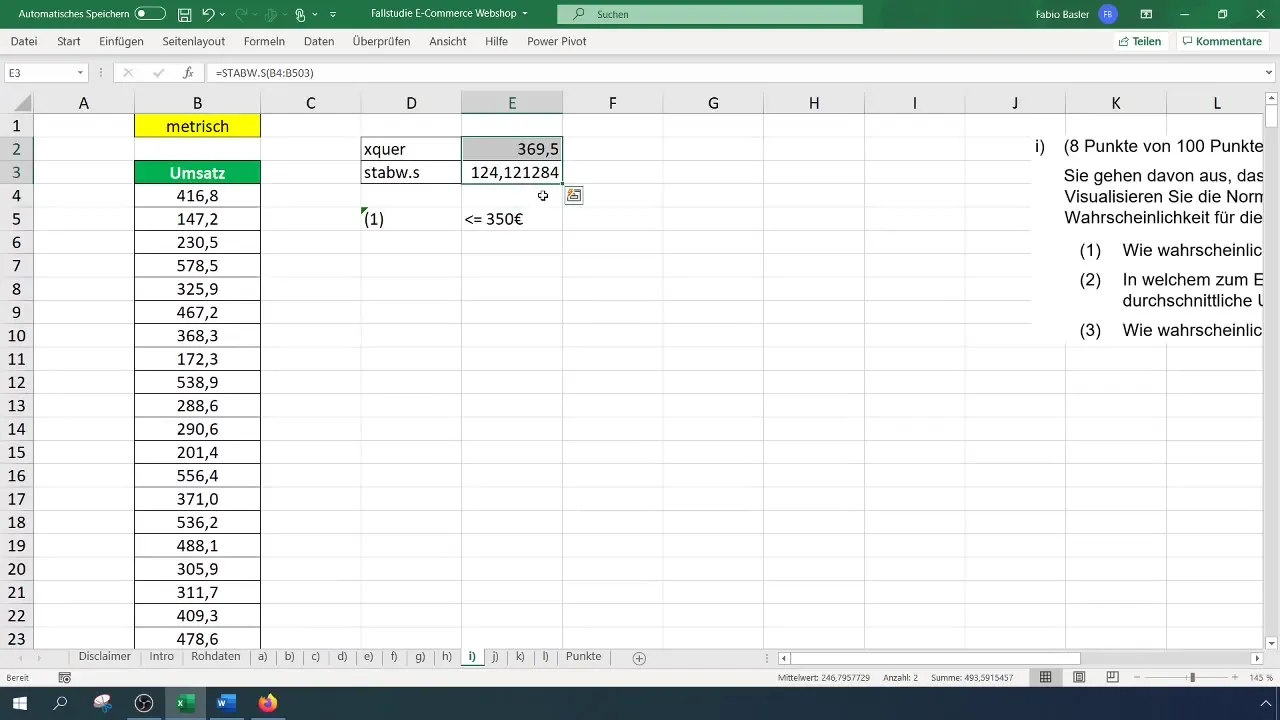Switch to the Start ribbon tab
Image resolution: width=1280 pixels, height=720 pixels.
(69, 41)
